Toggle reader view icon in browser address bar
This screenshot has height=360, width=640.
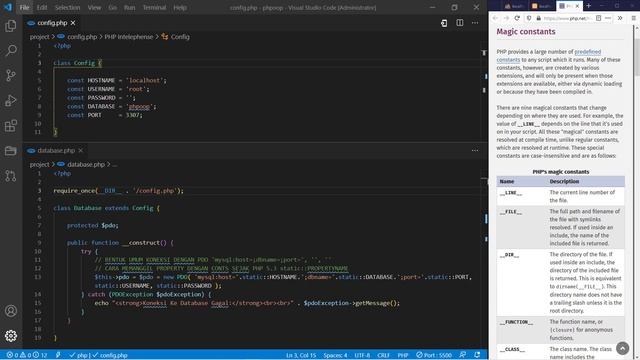pos(598,18)
